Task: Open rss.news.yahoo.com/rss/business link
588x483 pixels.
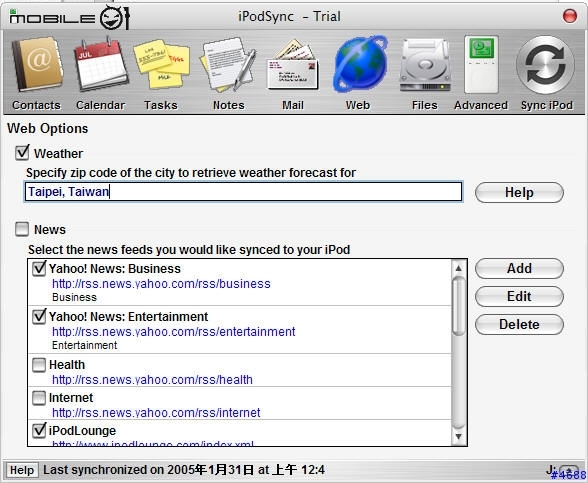Action: pos(161,284)
